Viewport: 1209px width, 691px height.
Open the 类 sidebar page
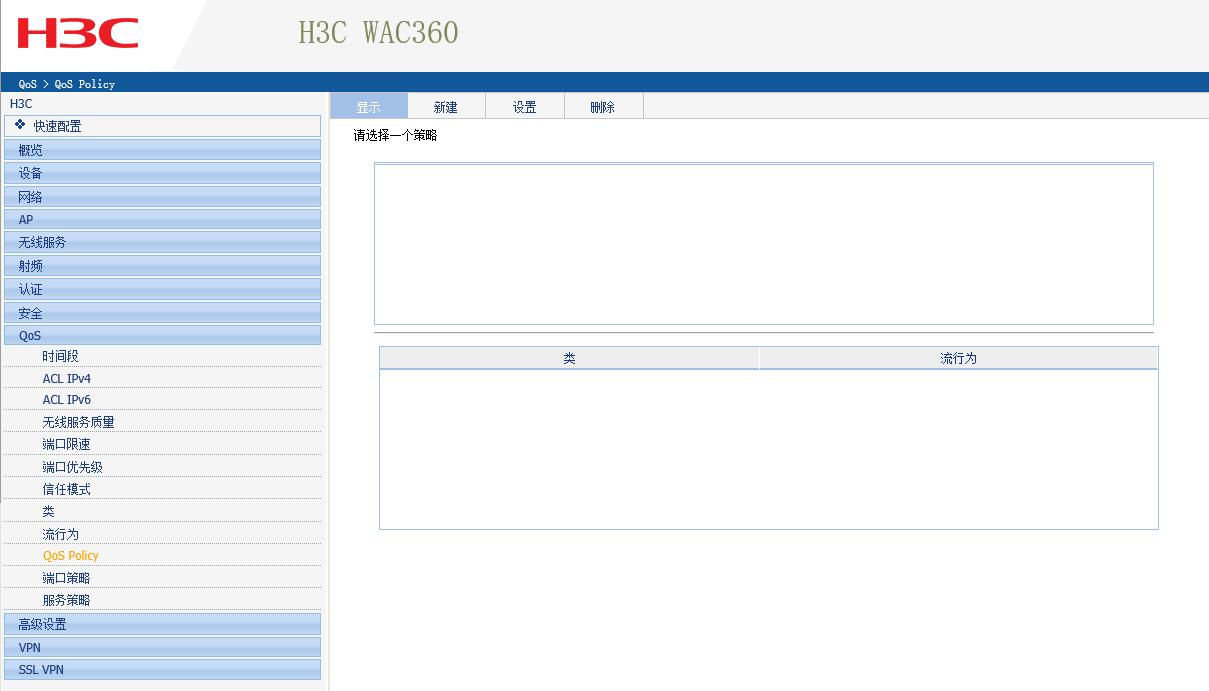[48, 511]
